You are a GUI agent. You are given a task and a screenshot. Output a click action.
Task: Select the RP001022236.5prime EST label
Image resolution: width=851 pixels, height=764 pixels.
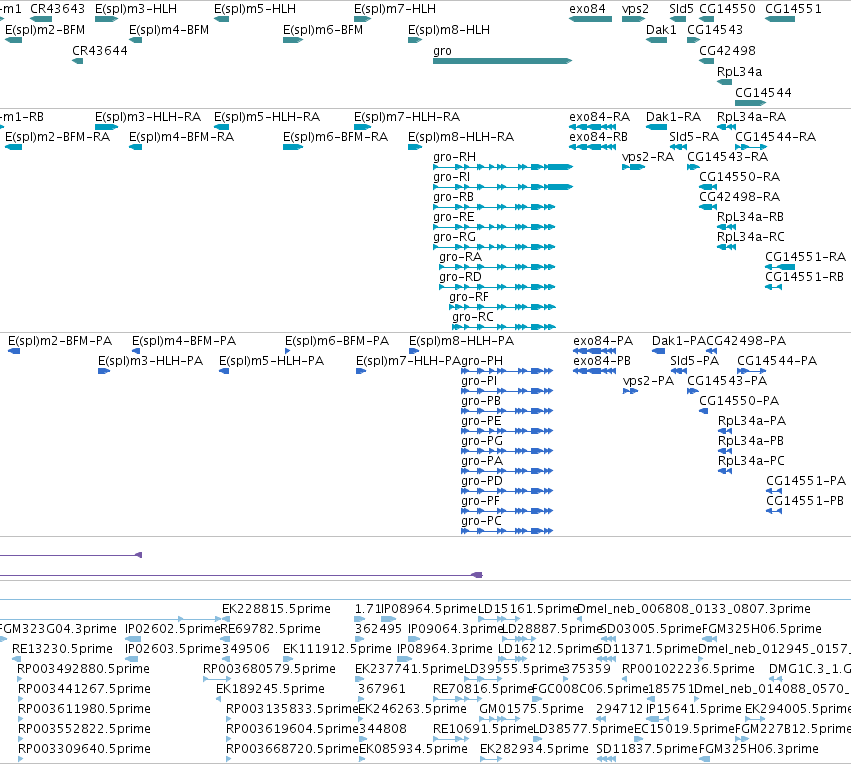coord(688,669)
